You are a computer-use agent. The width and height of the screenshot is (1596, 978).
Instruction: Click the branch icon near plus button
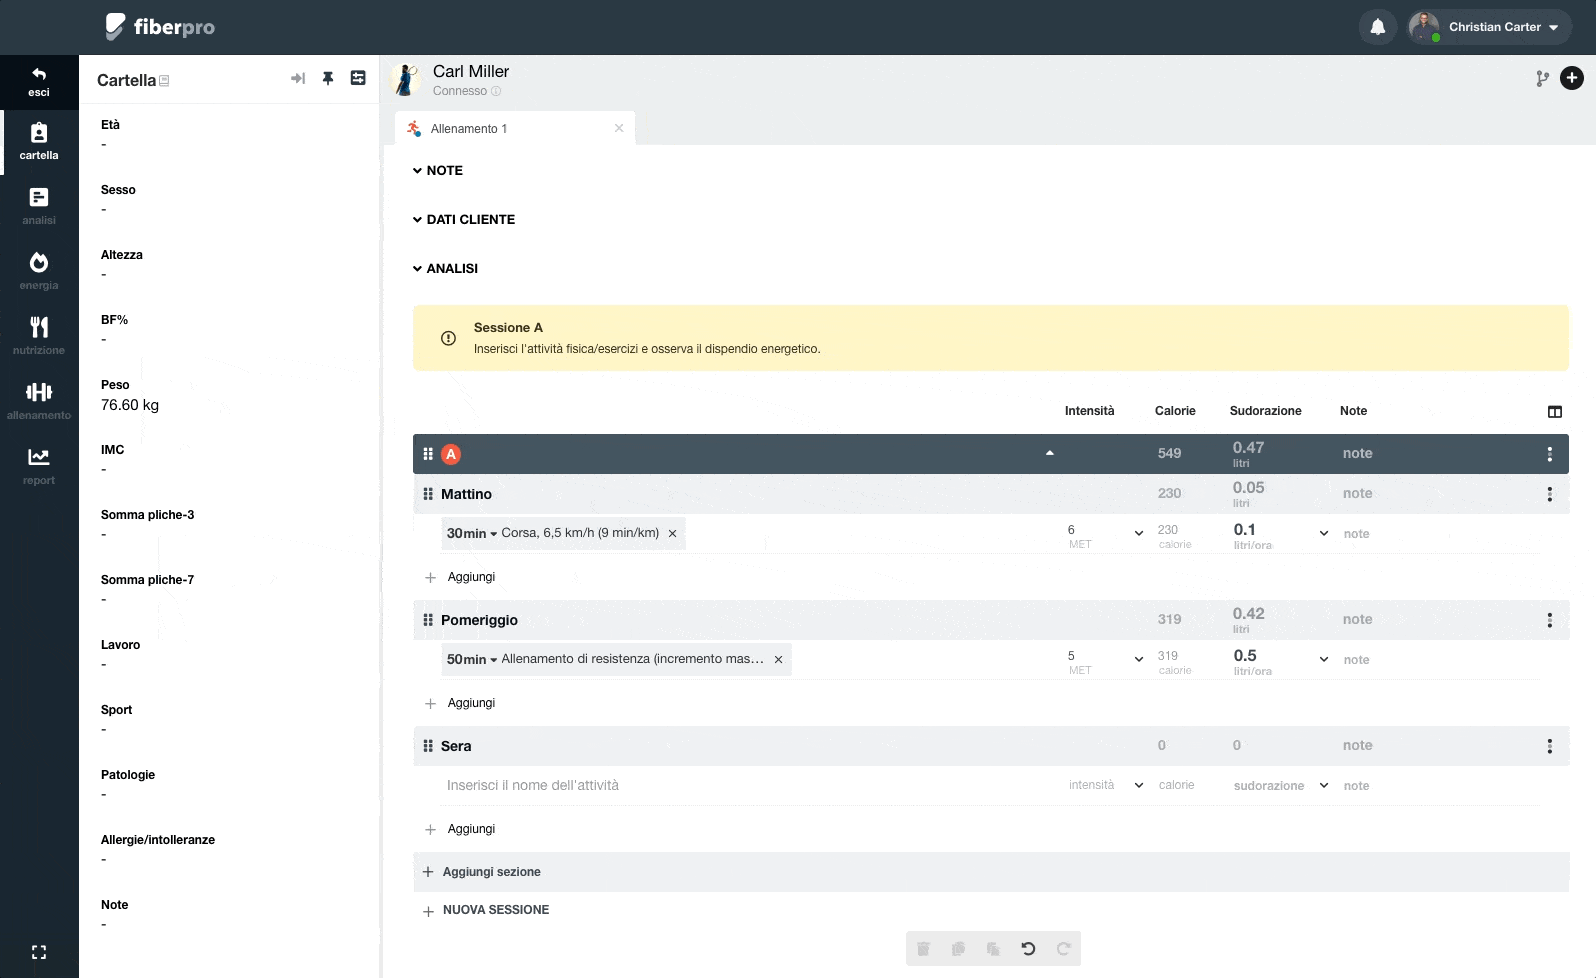1543,78
